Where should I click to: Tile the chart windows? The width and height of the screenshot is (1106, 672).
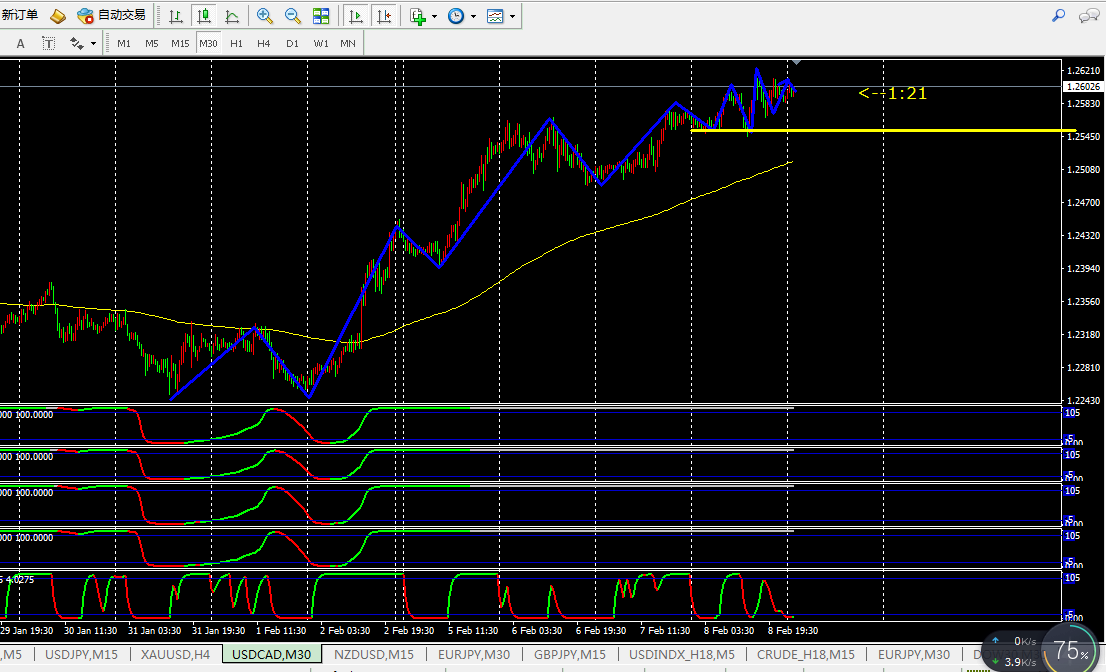pyautogui.click(x=321, y=16)
